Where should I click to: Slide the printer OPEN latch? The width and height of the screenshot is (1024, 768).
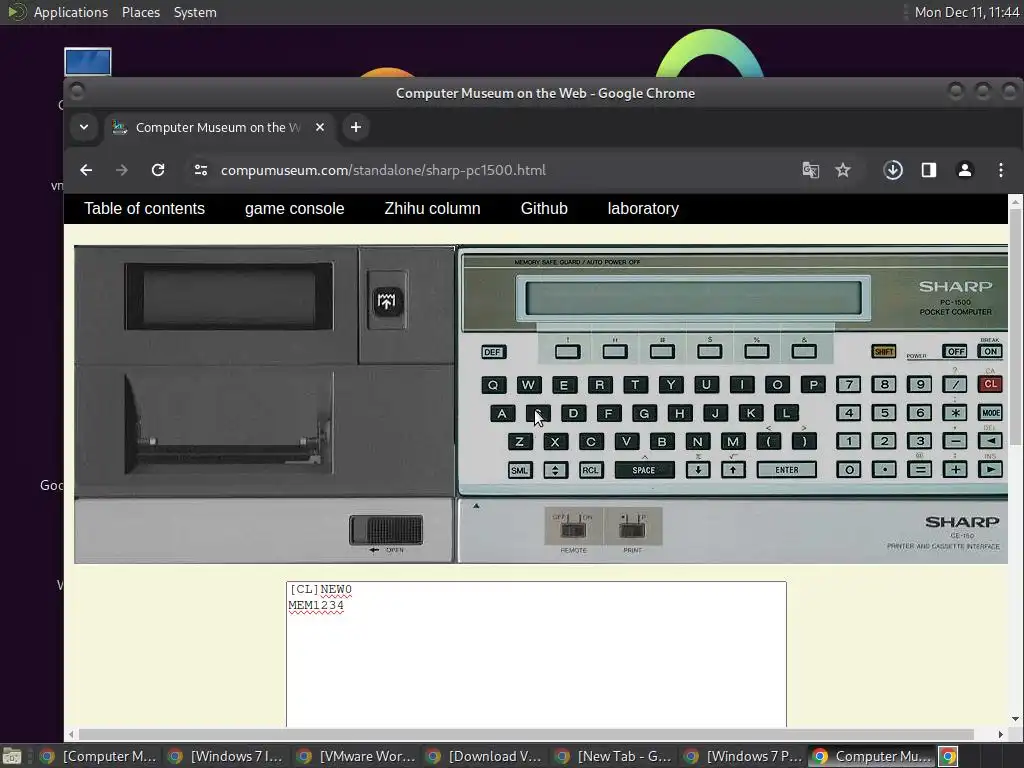tap(386, 530)
